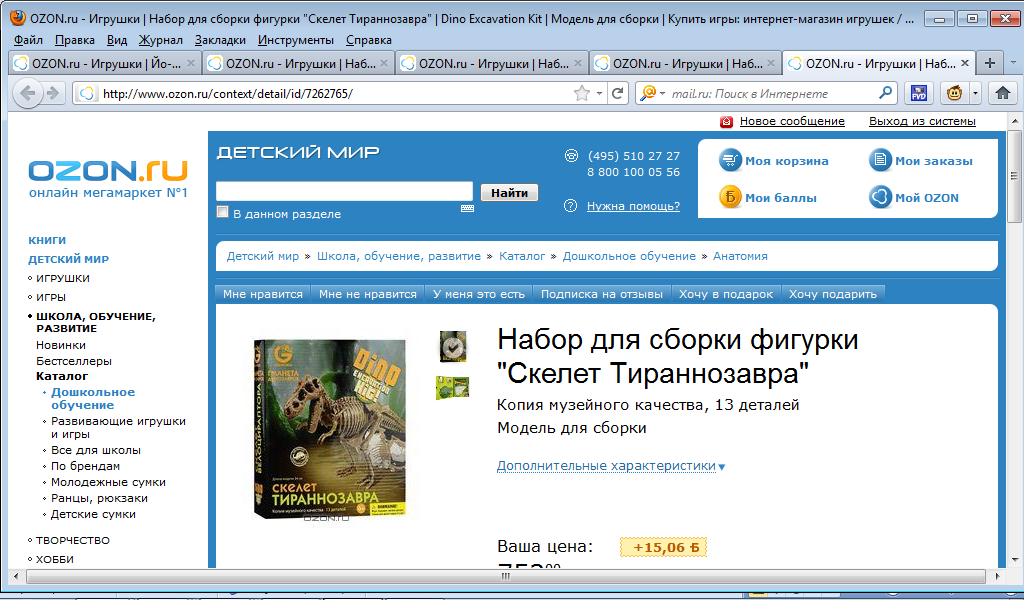
Task: Click 'У меня это есть' button
Action: pyautogui.click(x=479, y=294)
